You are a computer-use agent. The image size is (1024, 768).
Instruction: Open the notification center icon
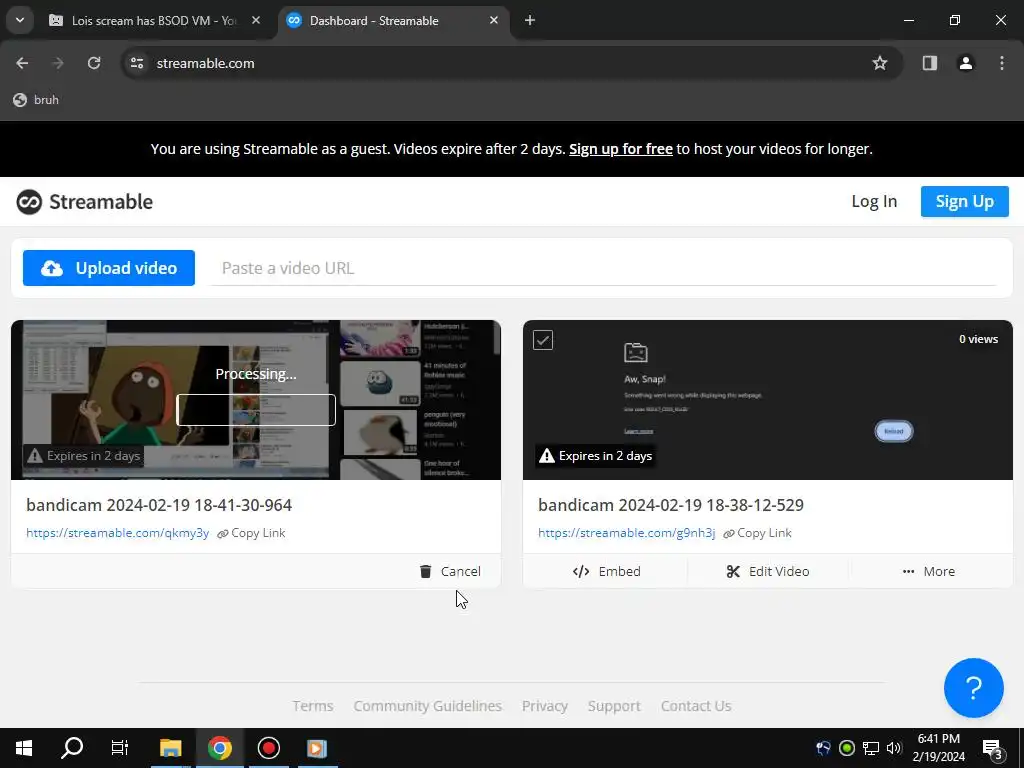click(993, 748)
